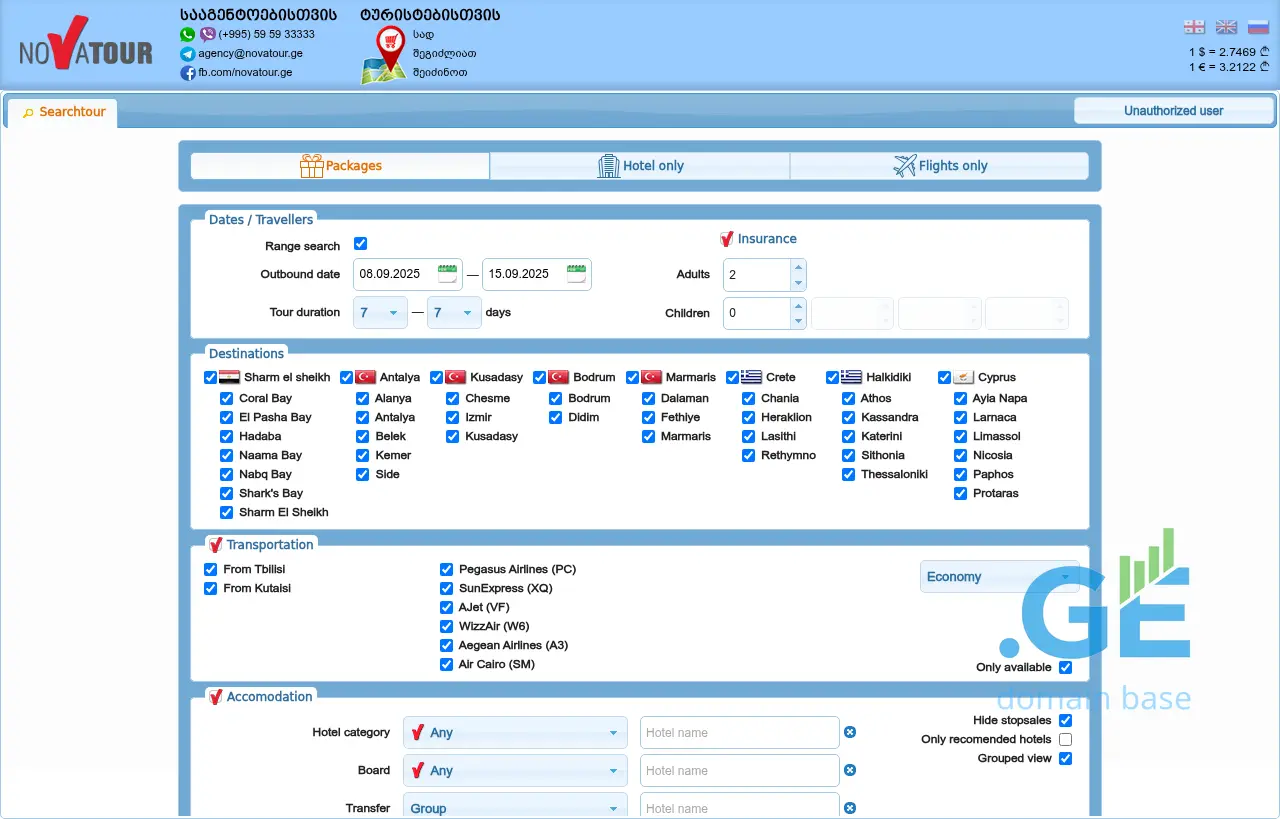1280x819 pixels.
Task: Clear the hotel category name field icon
Action: point(850,732)
